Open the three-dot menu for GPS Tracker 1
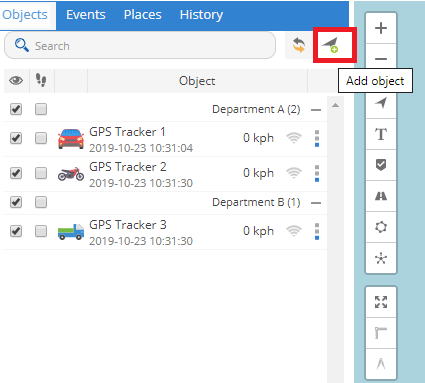 tap(317, 138)
